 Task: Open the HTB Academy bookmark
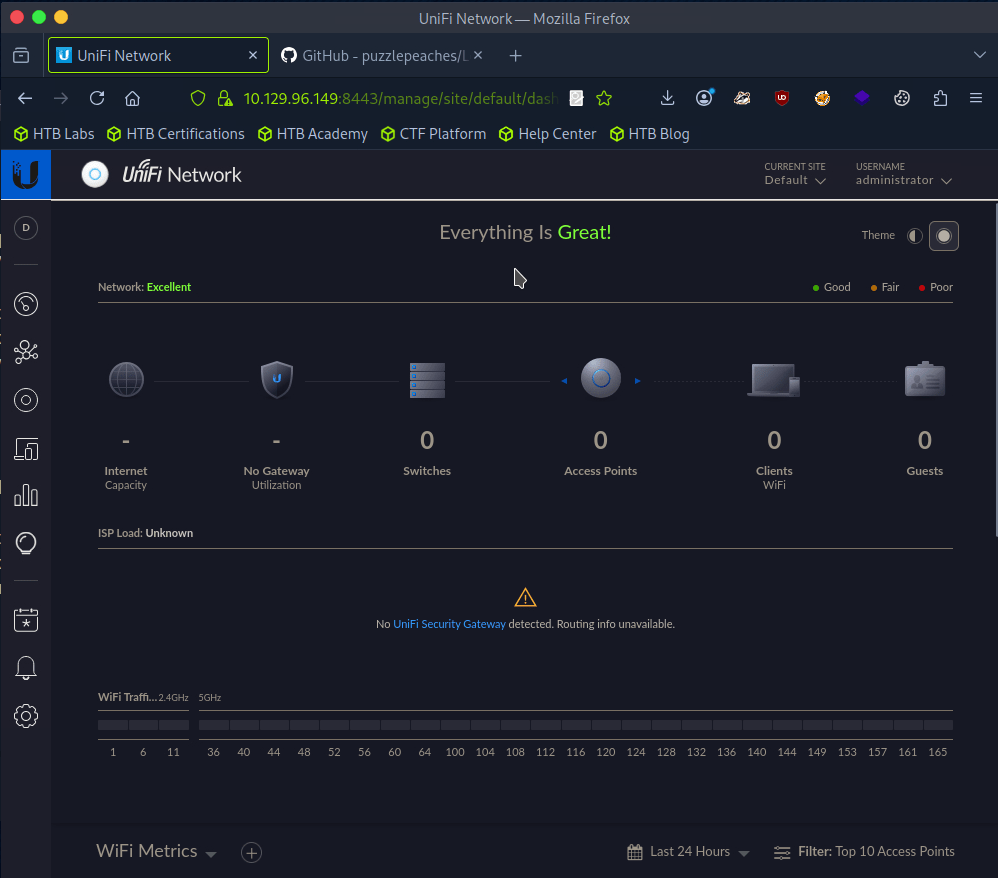[x=312, y=134]
